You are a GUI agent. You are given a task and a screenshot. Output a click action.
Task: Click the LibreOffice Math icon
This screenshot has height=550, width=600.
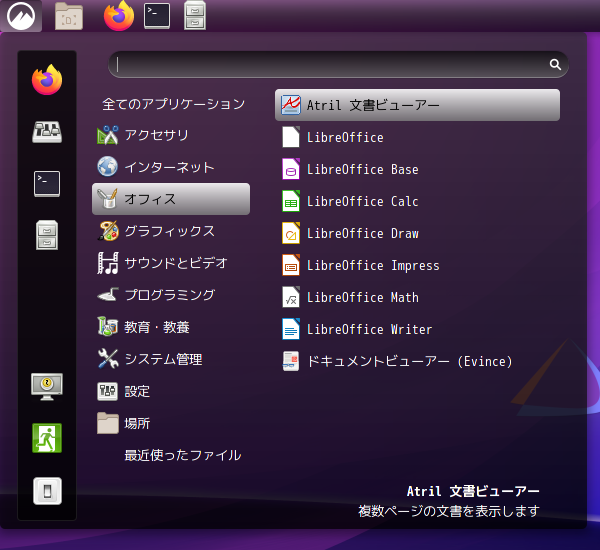point(291,297)
